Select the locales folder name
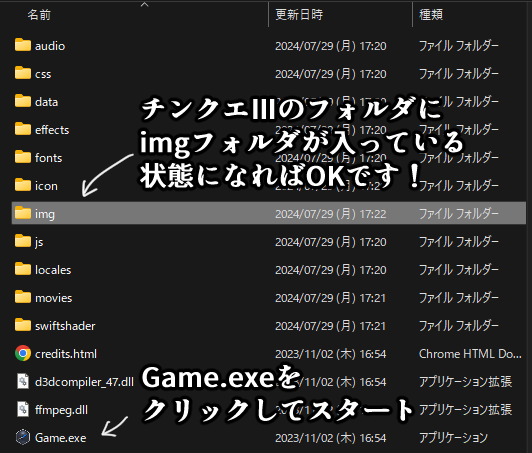Viewport: 532px width, 453px height. 53,270
